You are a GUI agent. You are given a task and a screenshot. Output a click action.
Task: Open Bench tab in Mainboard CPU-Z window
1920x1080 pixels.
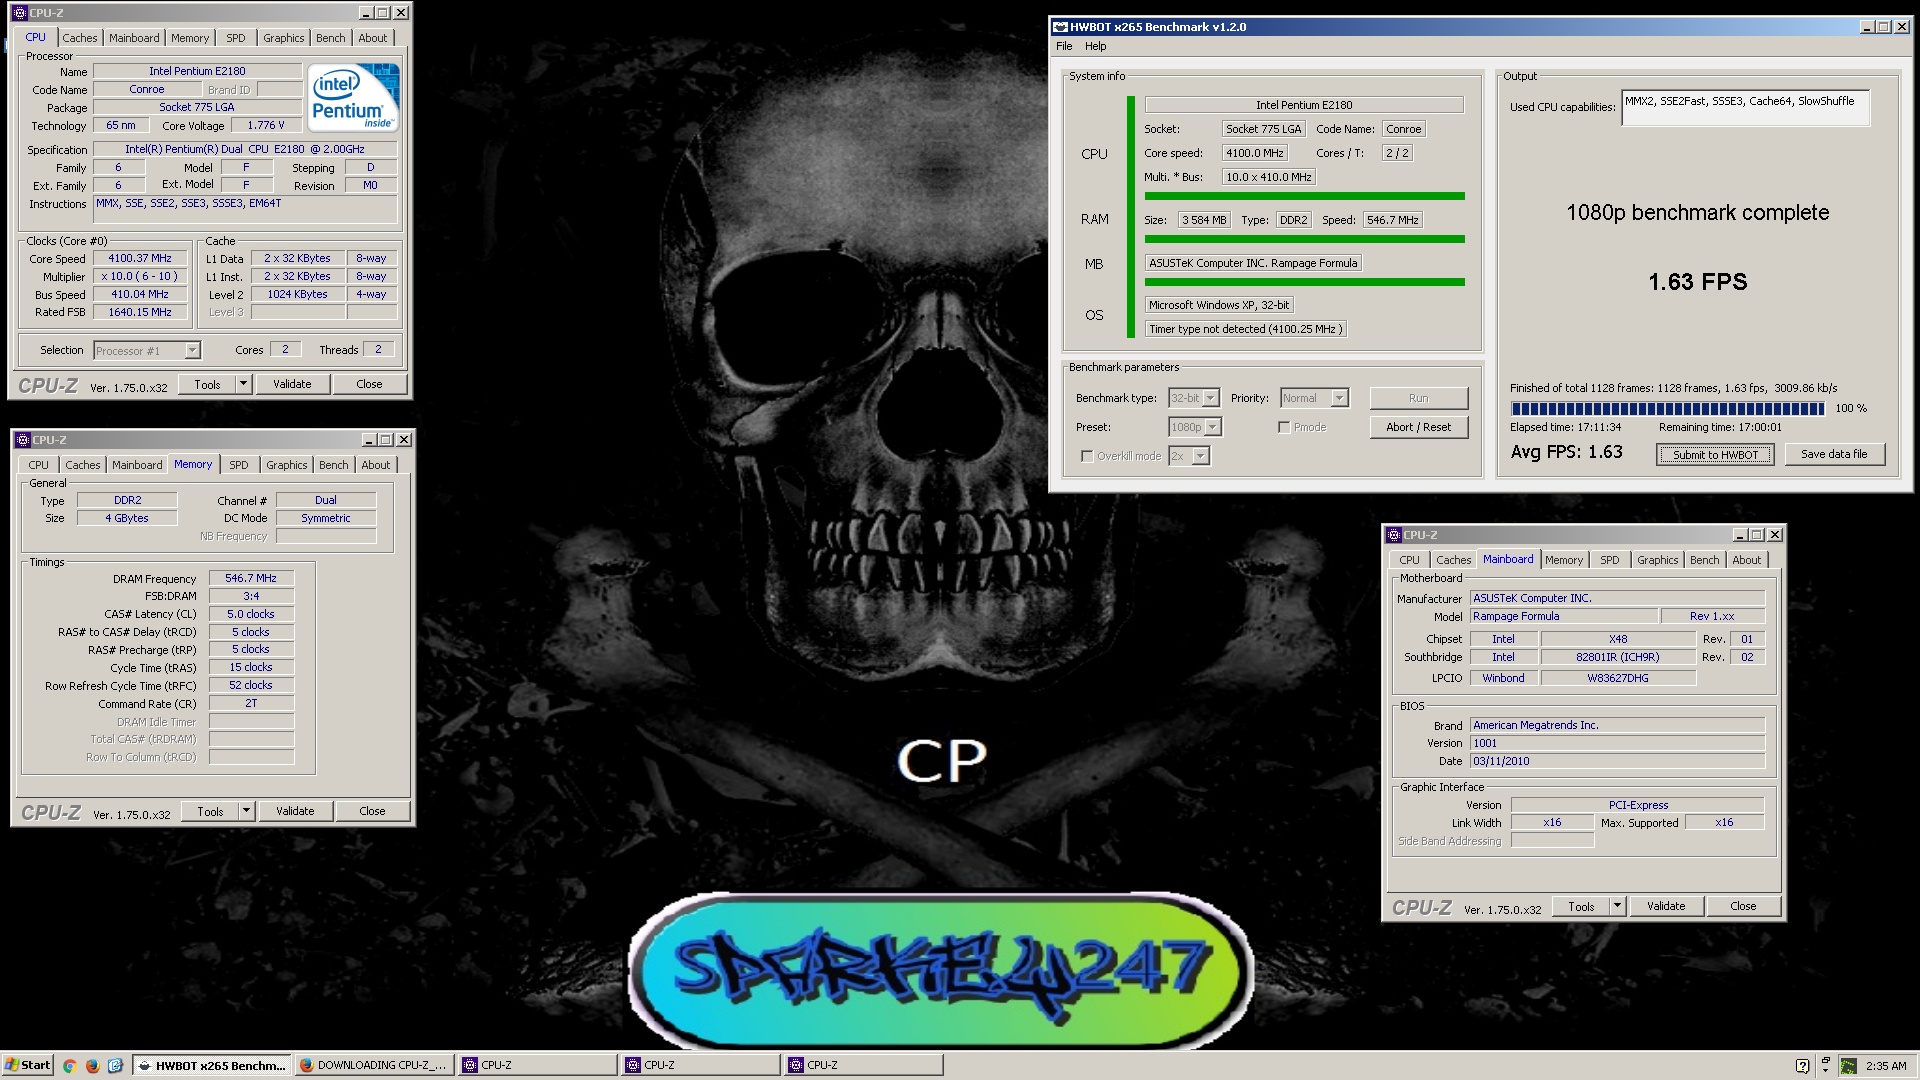click(1705, 560)
